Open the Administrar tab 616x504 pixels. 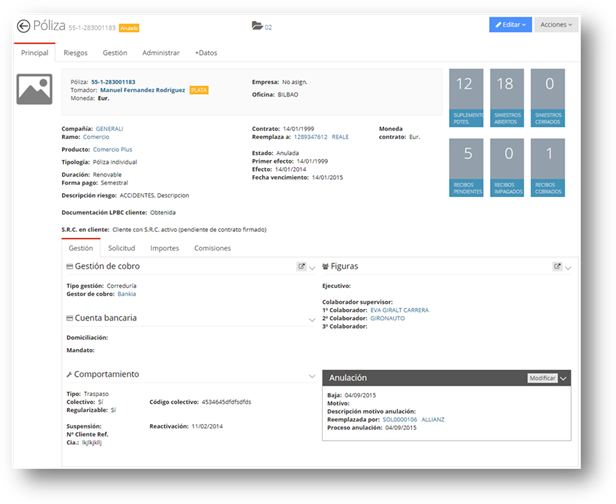pyautogui.click(x=161, y=53)
